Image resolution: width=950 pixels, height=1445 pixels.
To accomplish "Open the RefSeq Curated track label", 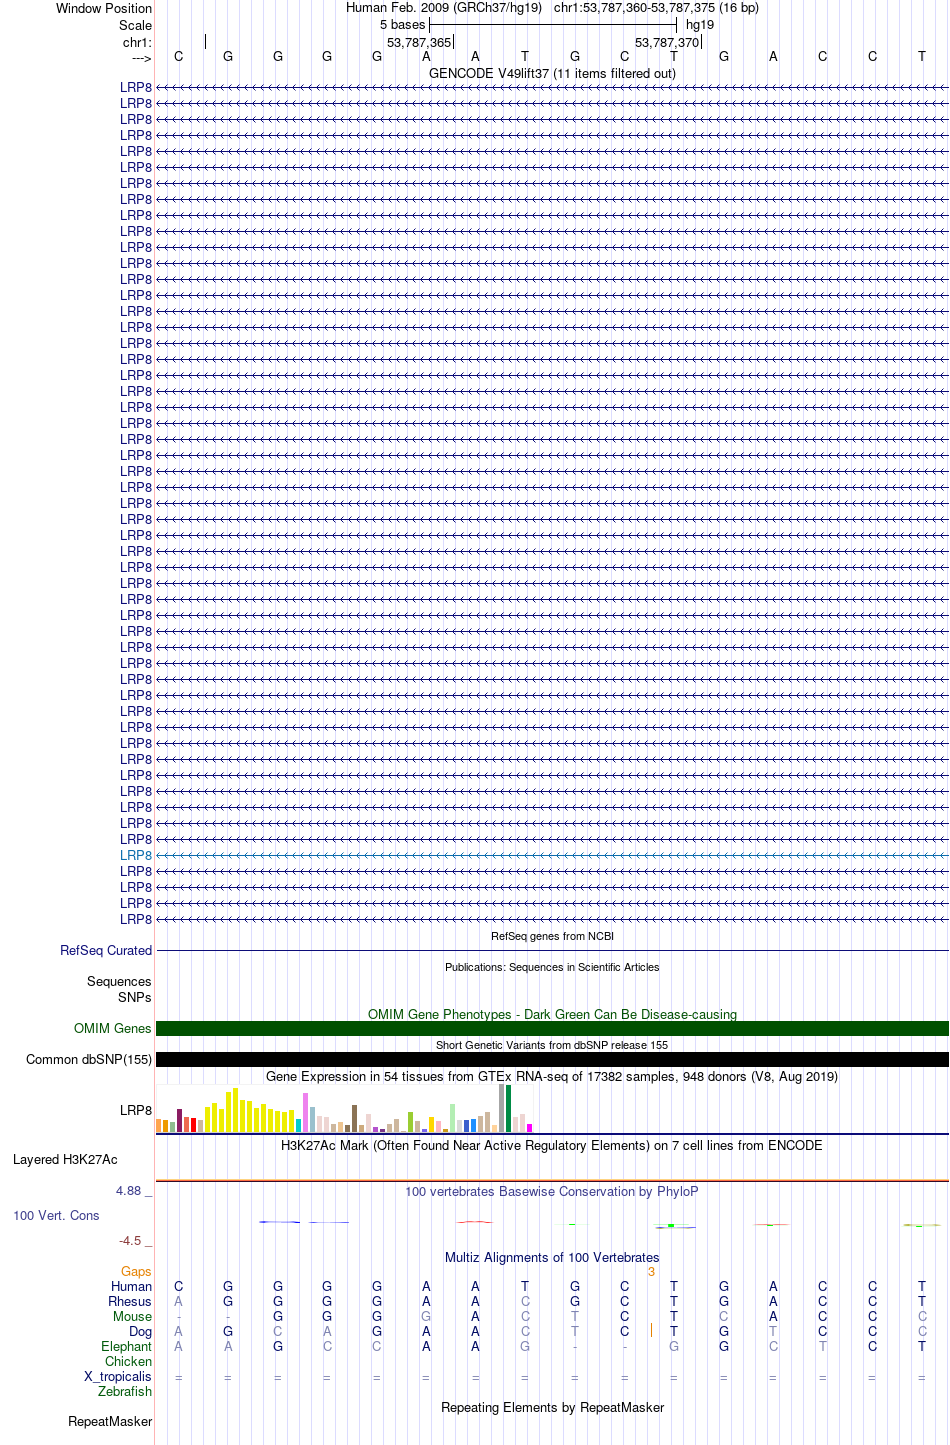I will 106,950.
